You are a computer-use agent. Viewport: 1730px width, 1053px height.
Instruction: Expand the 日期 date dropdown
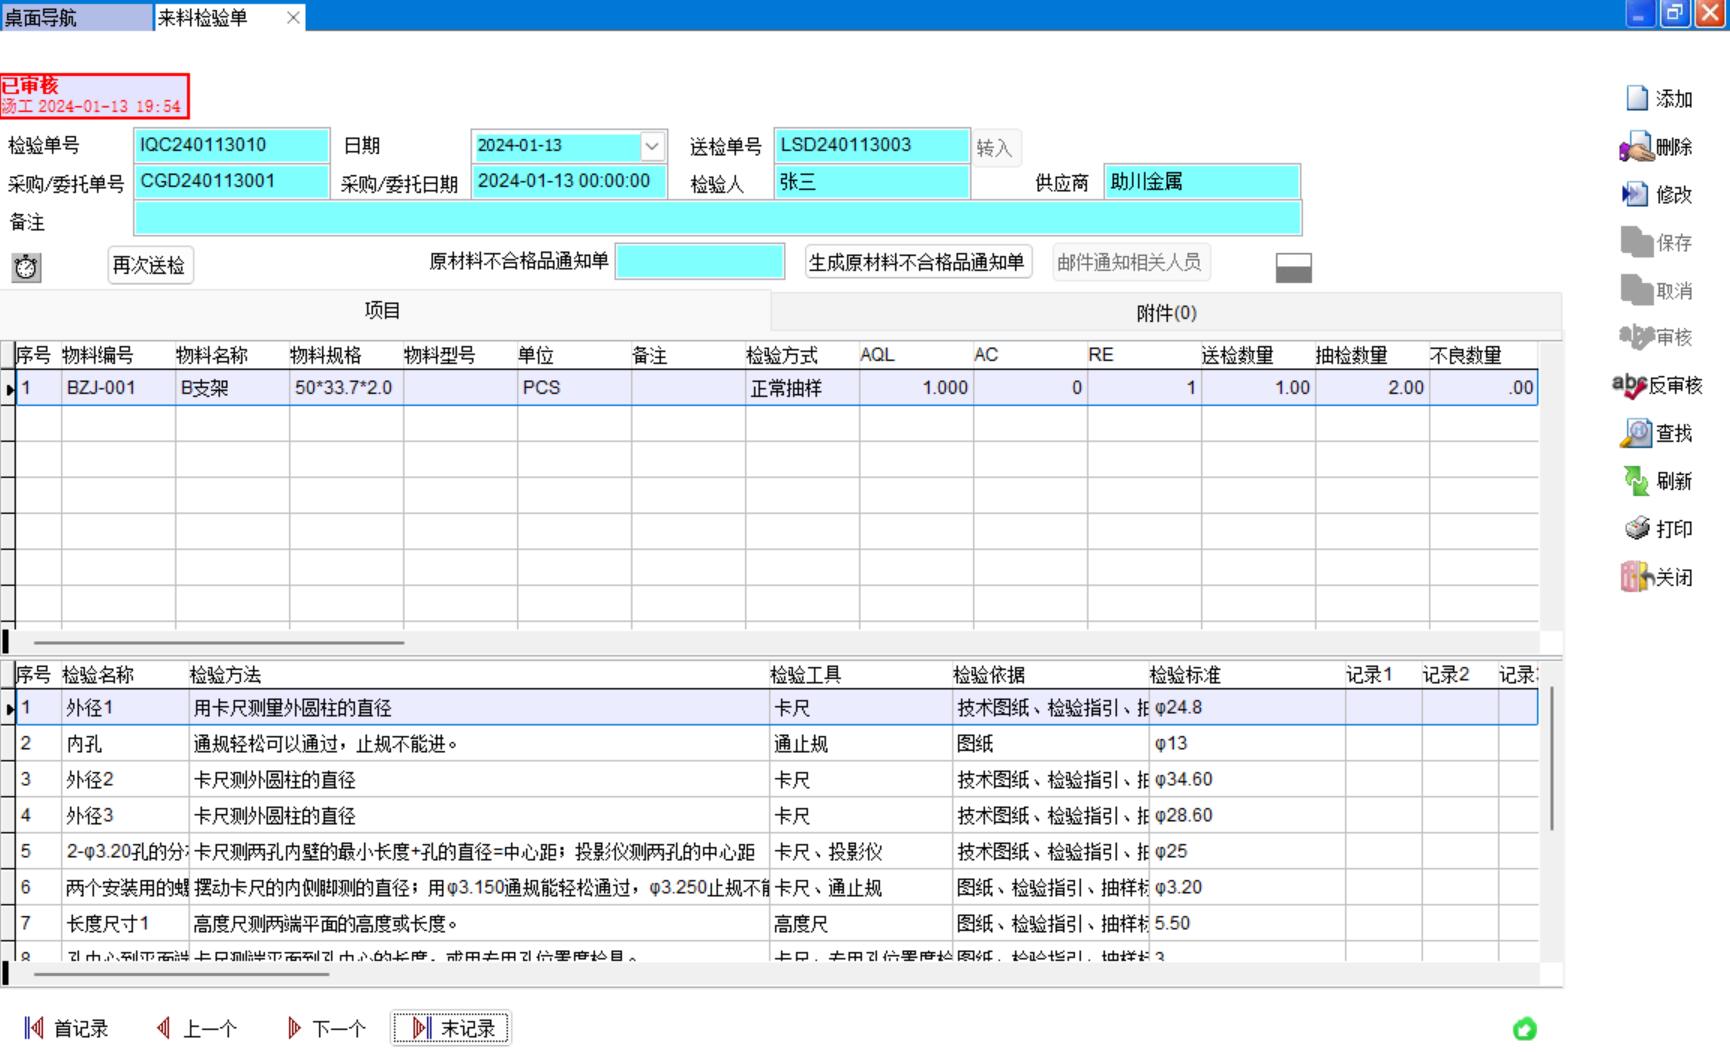[x=652, y=146]
